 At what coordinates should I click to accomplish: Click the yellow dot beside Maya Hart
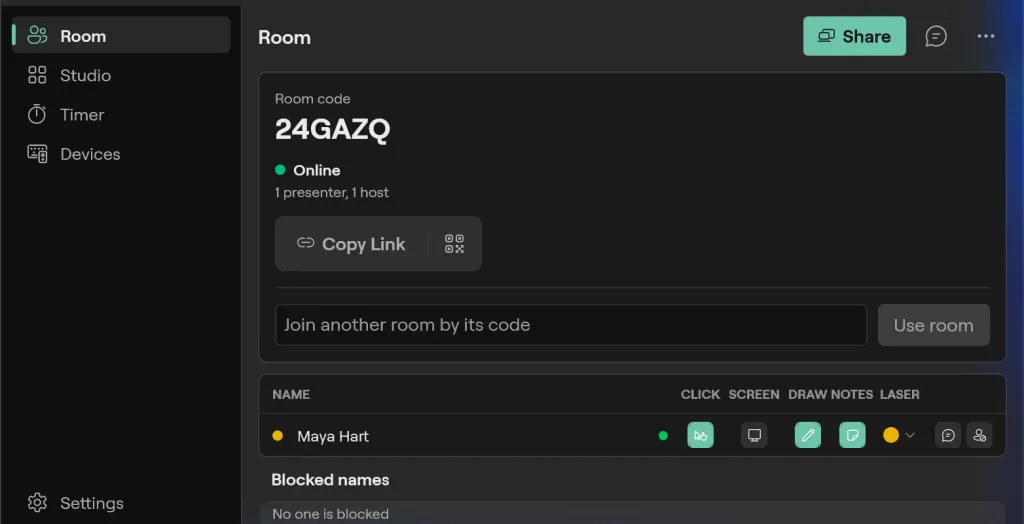pos(278,435)
